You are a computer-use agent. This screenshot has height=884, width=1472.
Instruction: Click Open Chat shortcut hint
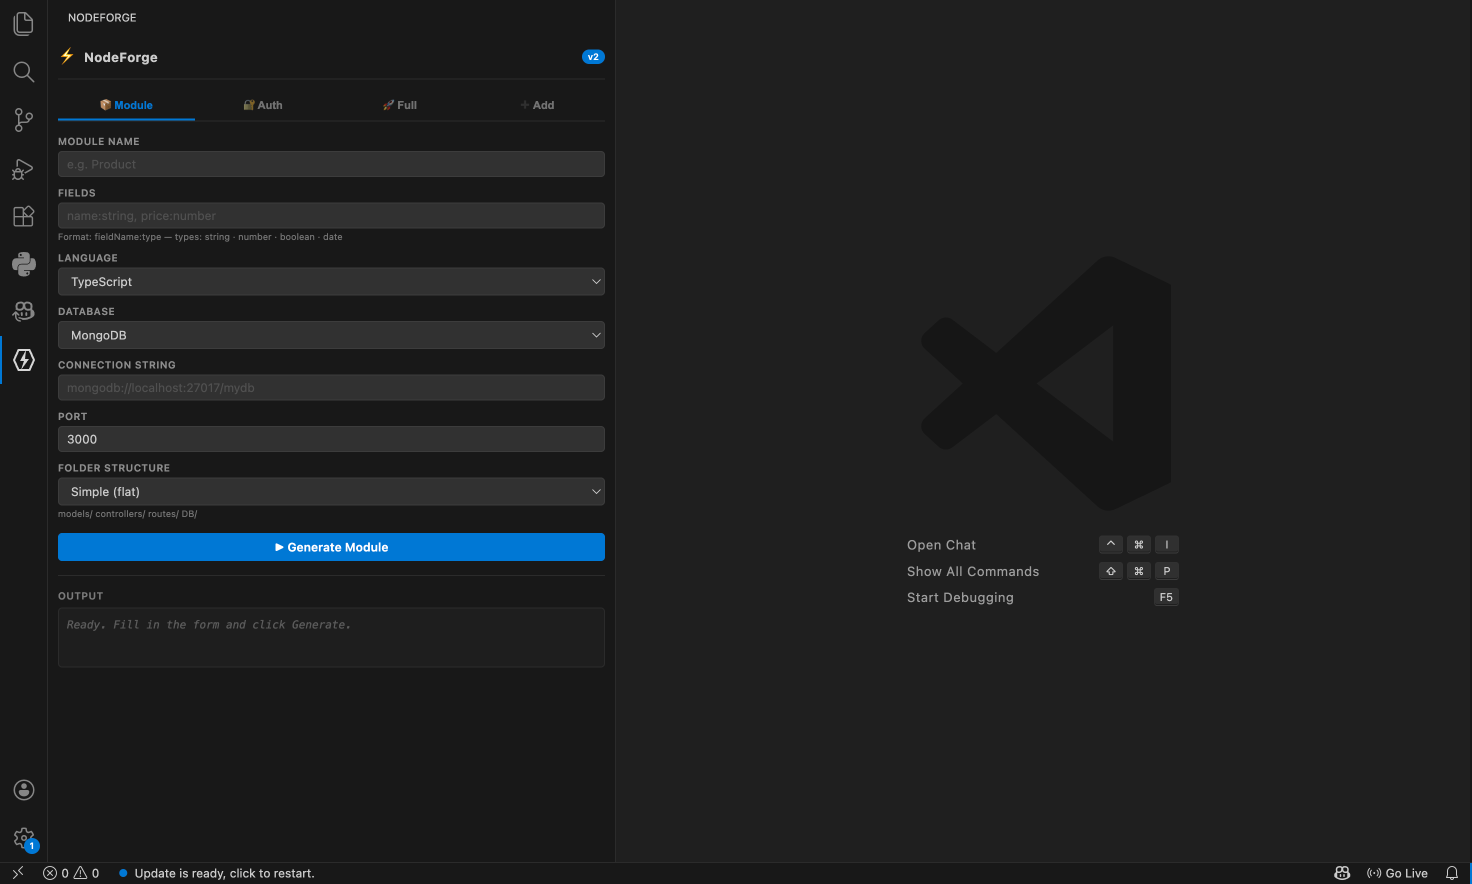click(x=941, y=545)
